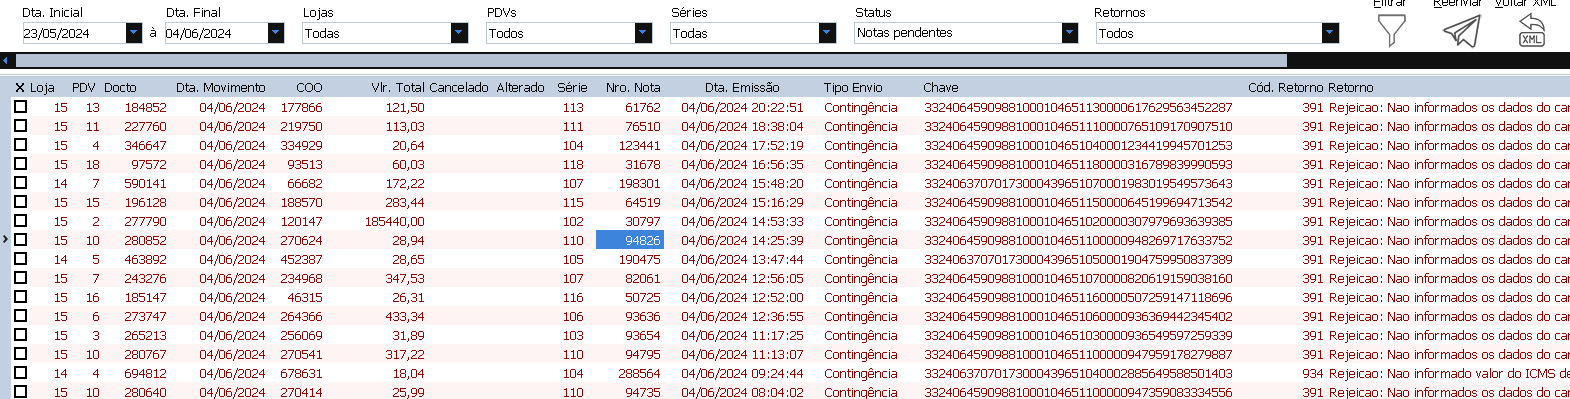The height and width of the screenshot is (399, 1570).
Task: Sort by the Docto column header
Action: pyautogui.click(x=120, y=88)
